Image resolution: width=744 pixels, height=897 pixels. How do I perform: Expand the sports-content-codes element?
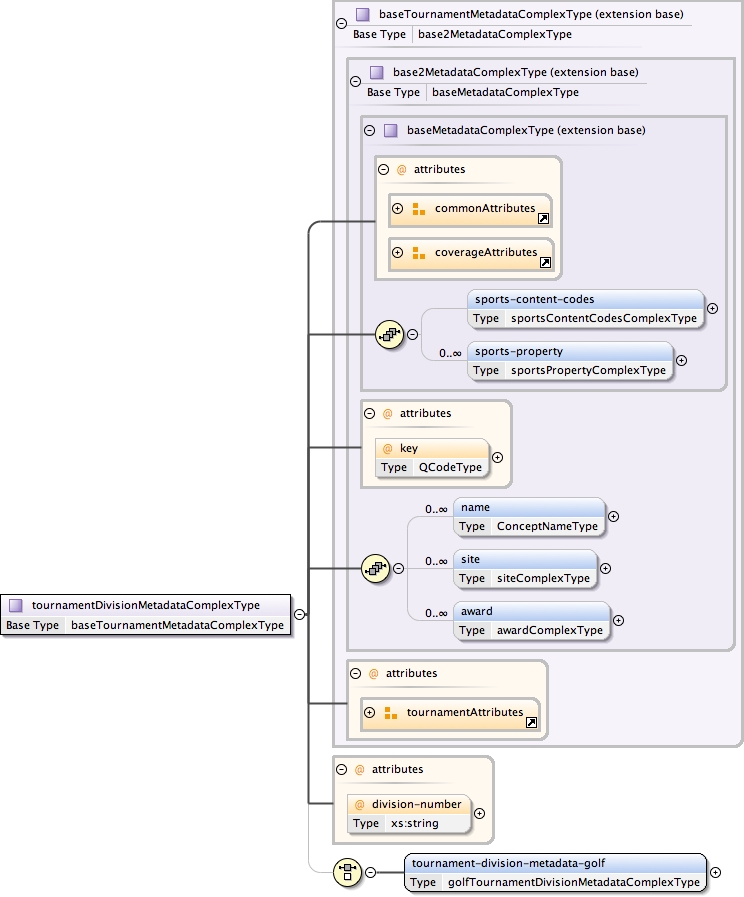tap(712, 308)
